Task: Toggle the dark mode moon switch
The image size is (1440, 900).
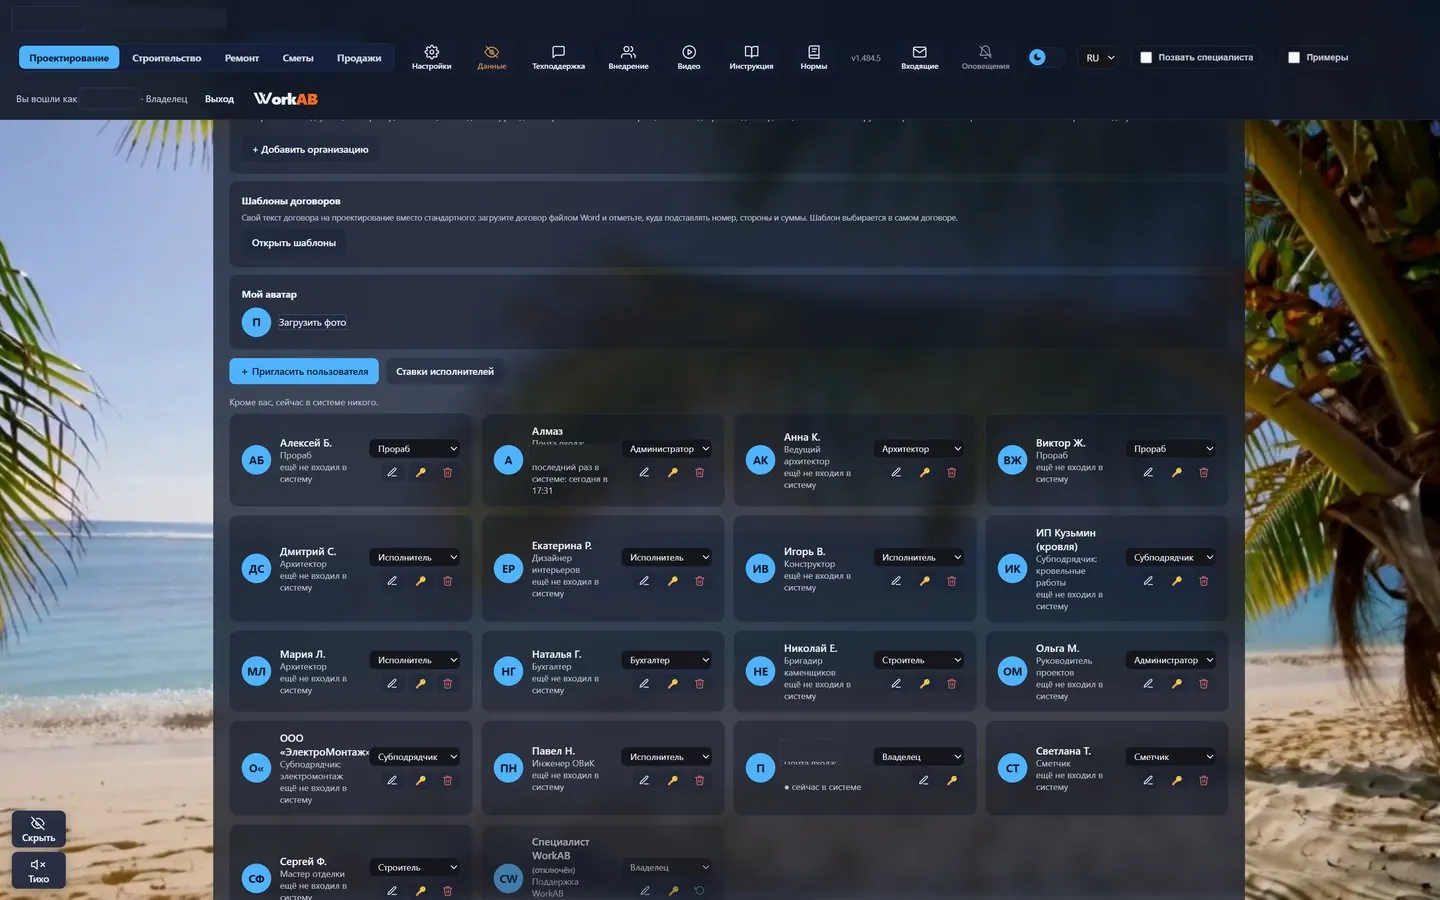Action: tap(1045, 57)
